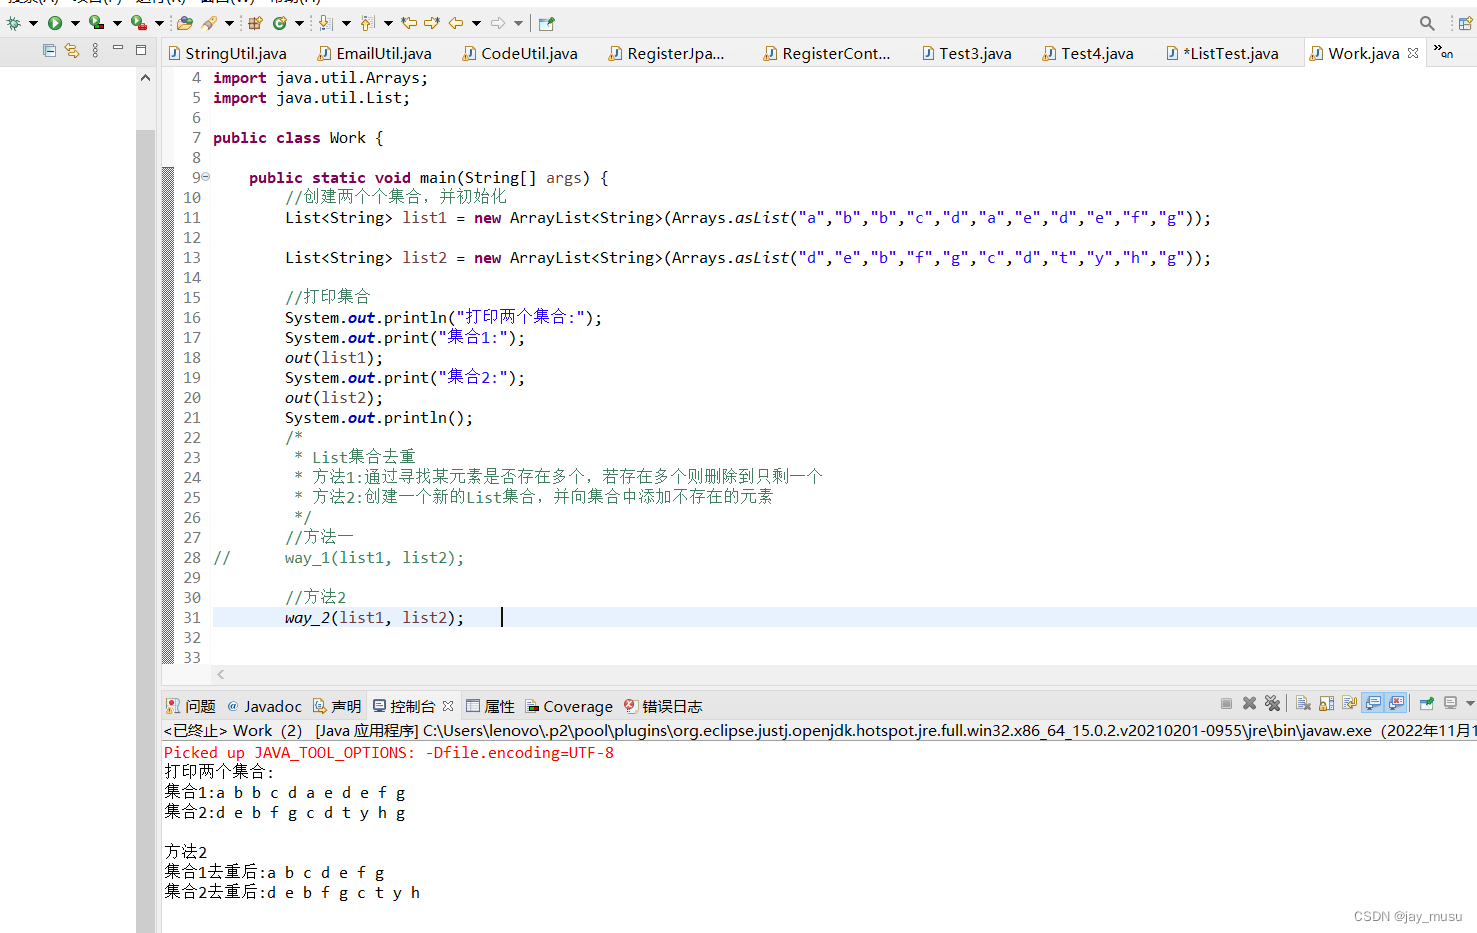Open the search icon near top right

(1427, 22)
